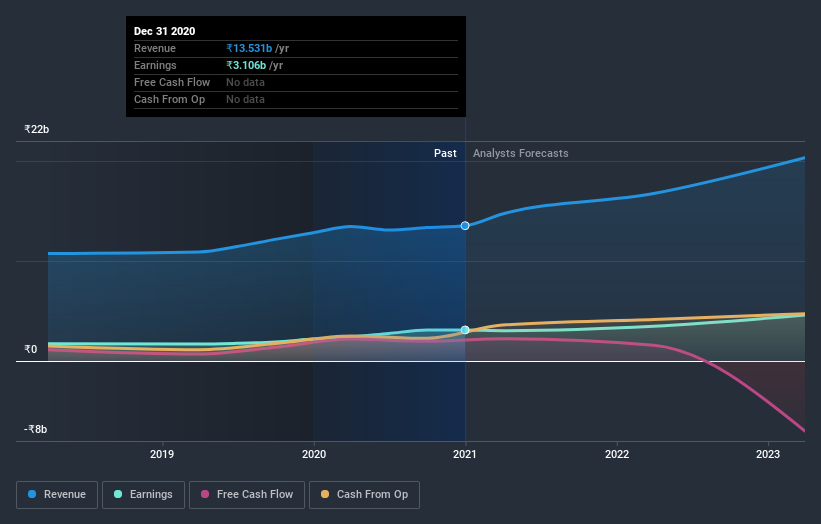Click the ₹13.531b revenue value in tooltip
The width and height of the screenshot is (821, 524).
point(249,48)
